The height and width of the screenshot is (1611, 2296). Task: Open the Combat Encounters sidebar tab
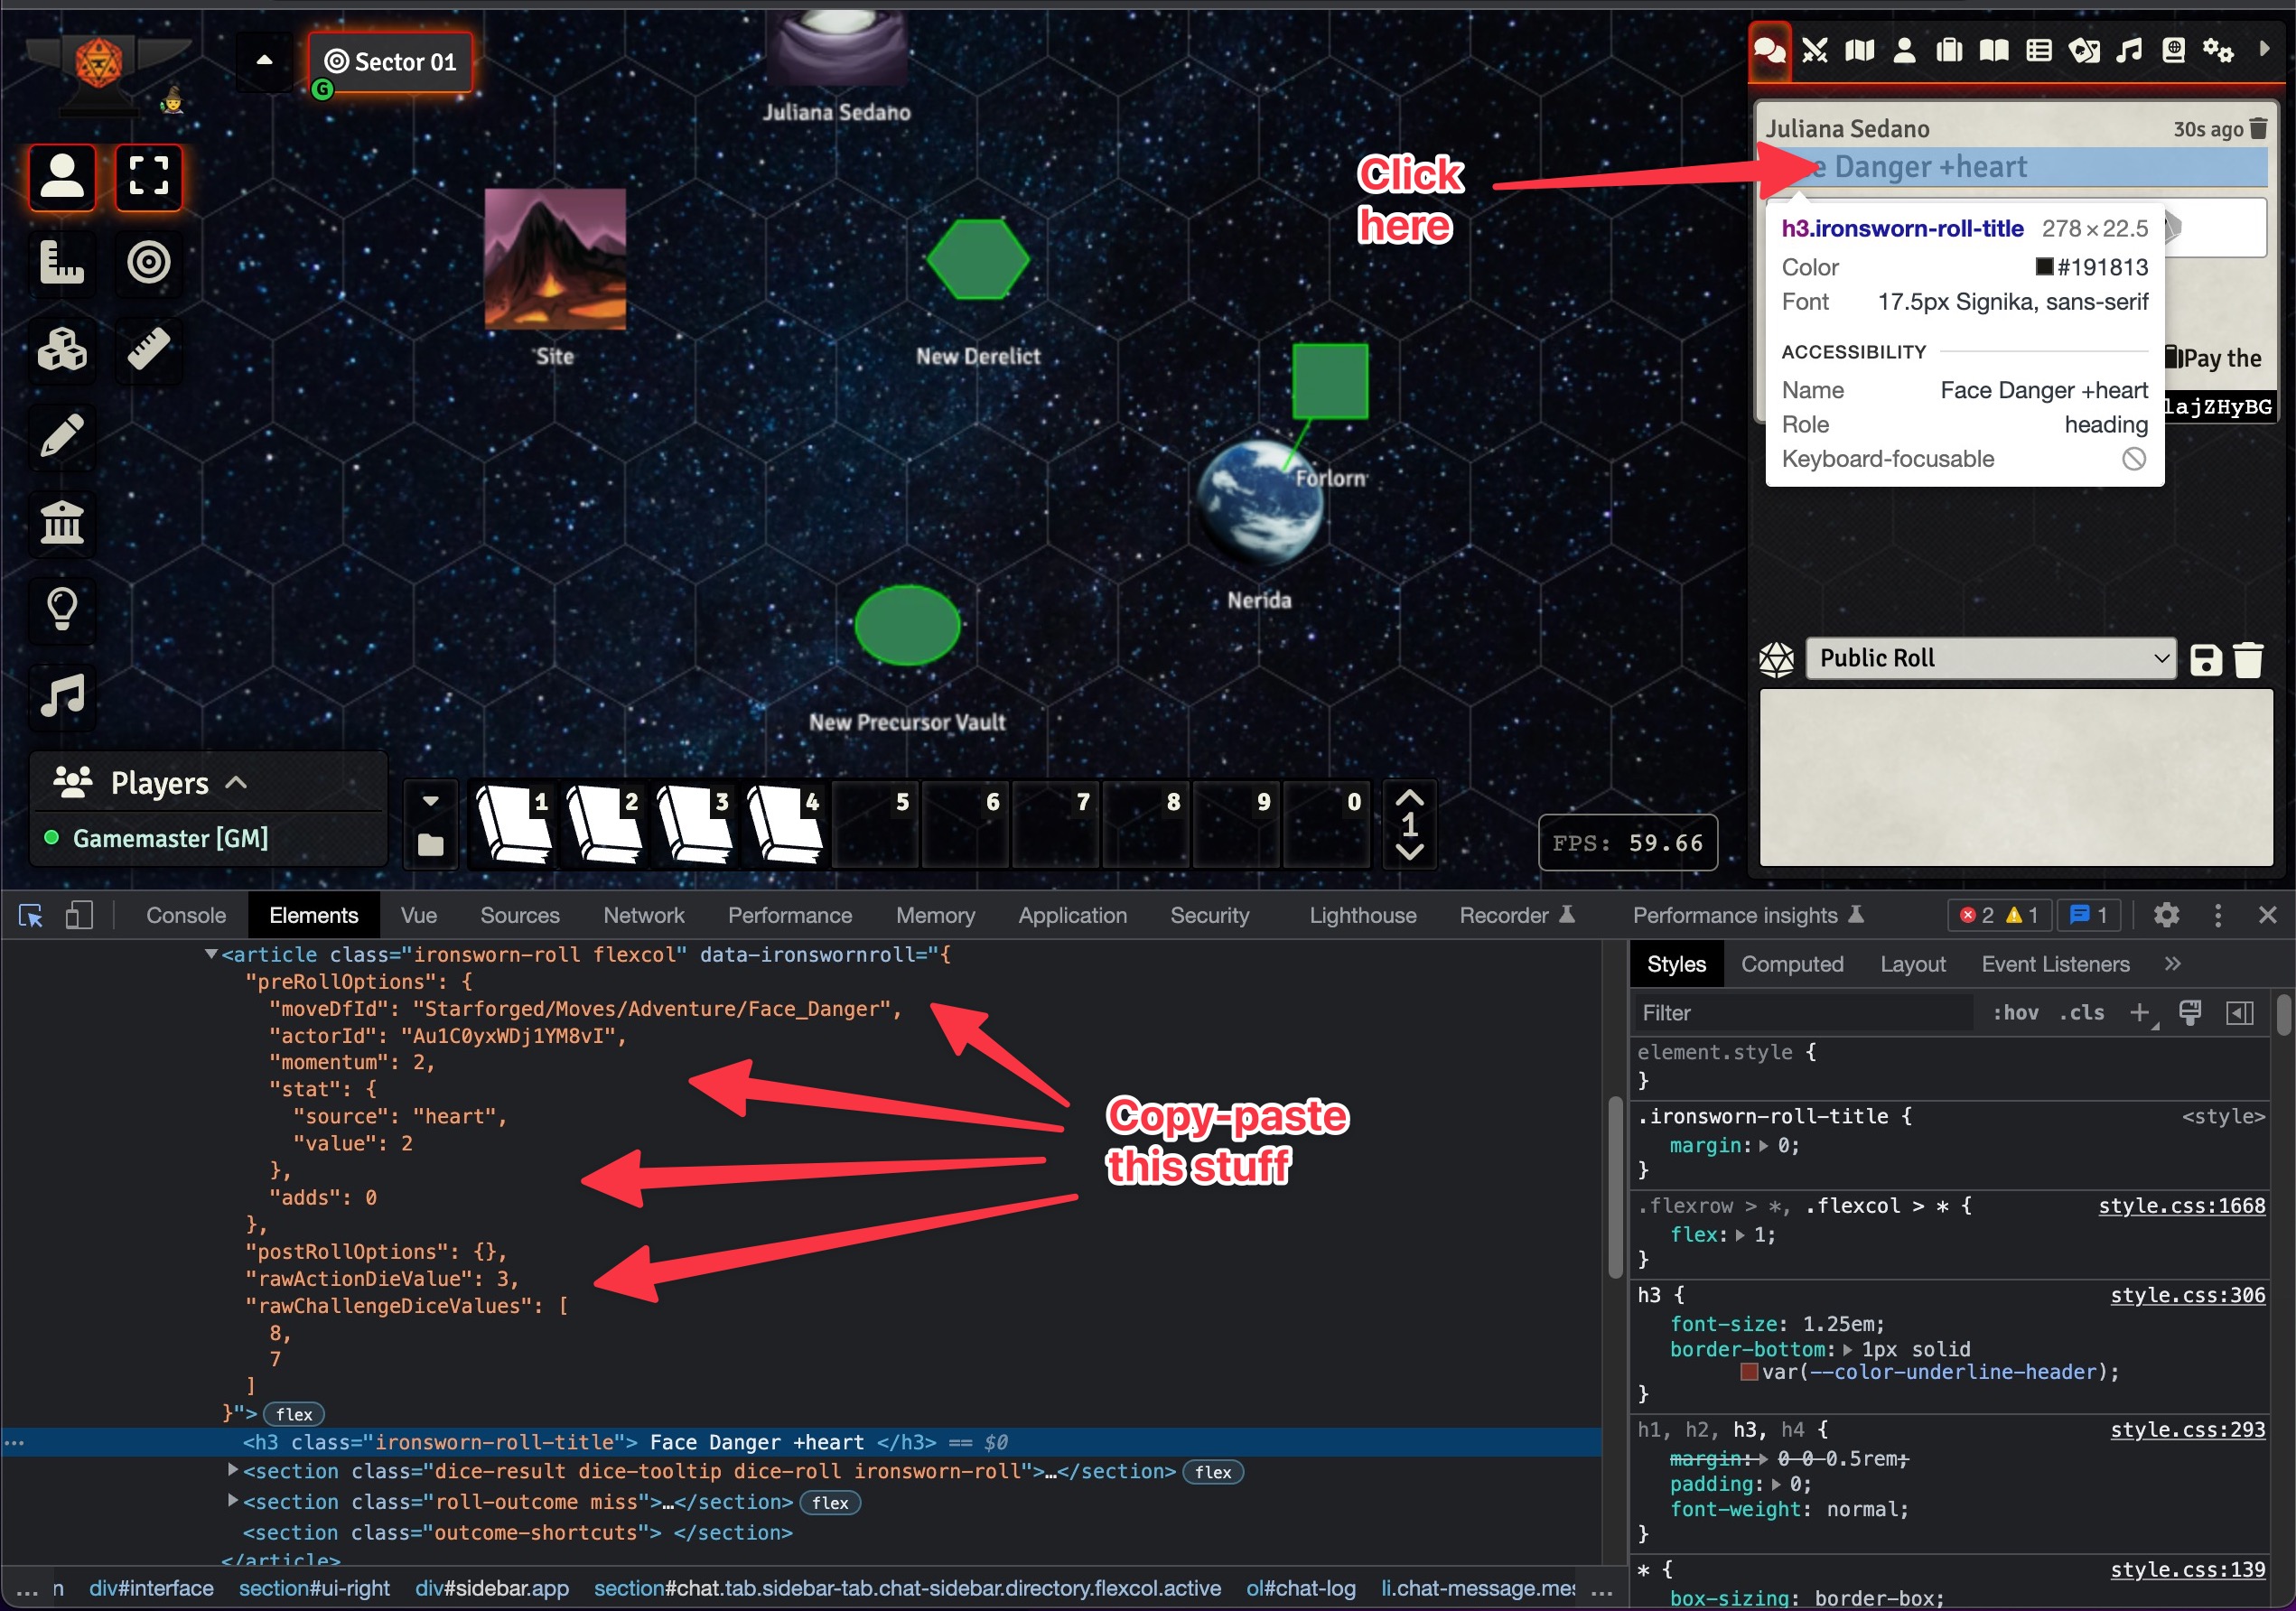[x=1814, y=50]
